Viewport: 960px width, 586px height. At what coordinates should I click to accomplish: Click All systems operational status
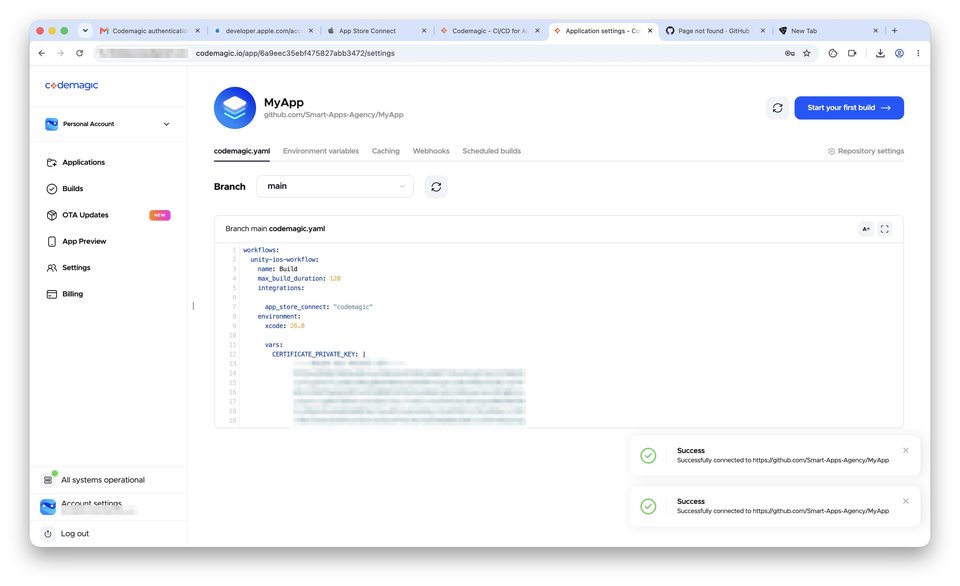(x=95, y=480)
